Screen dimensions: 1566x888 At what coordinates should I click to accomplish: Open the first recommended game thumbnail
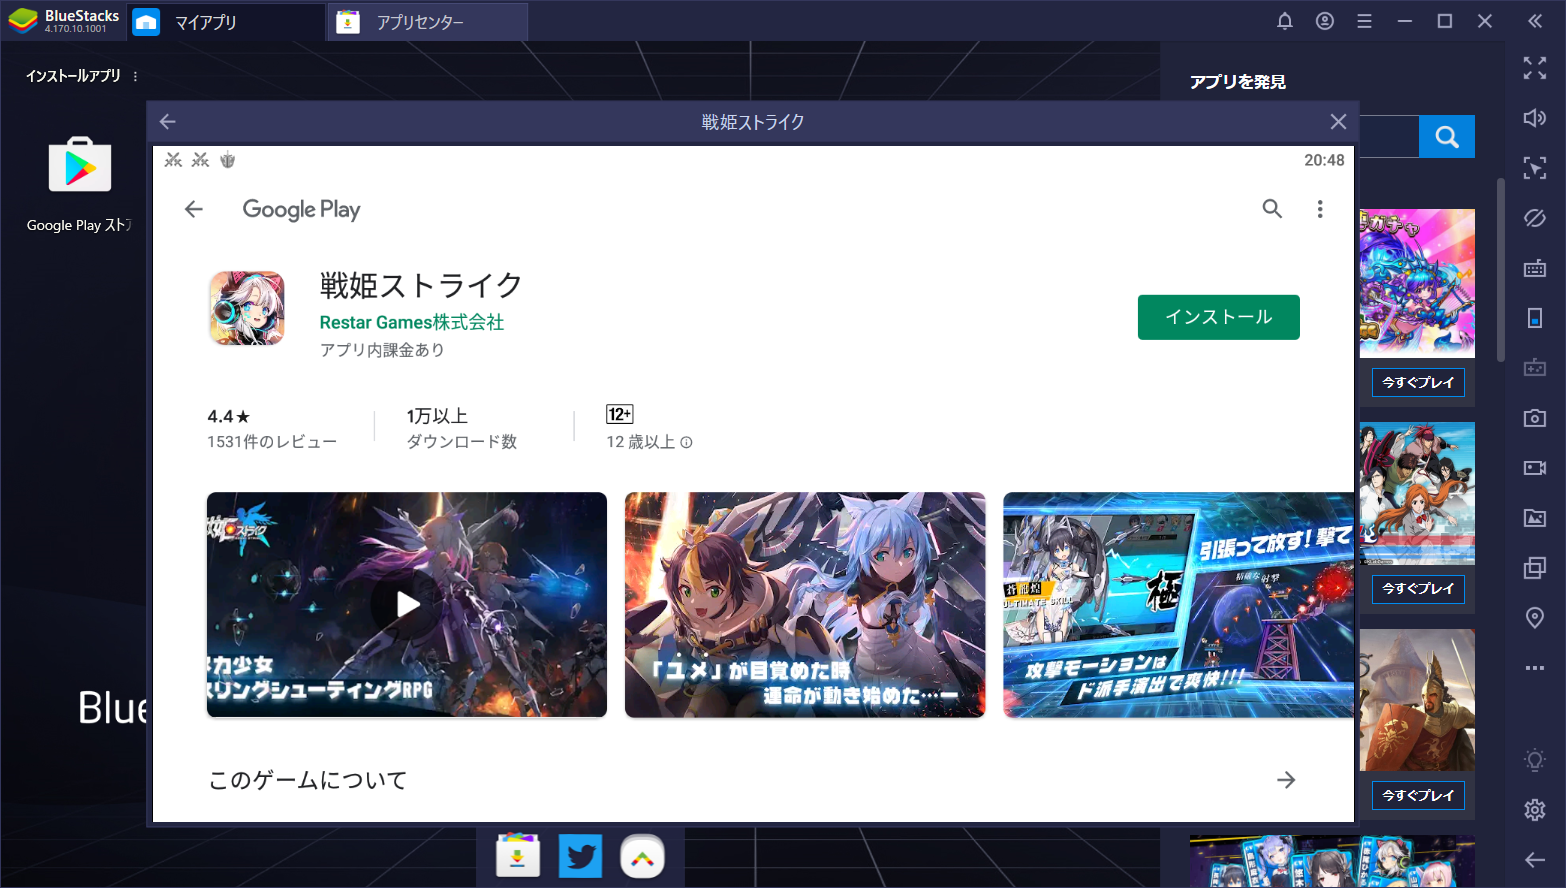click(1417, 283)
